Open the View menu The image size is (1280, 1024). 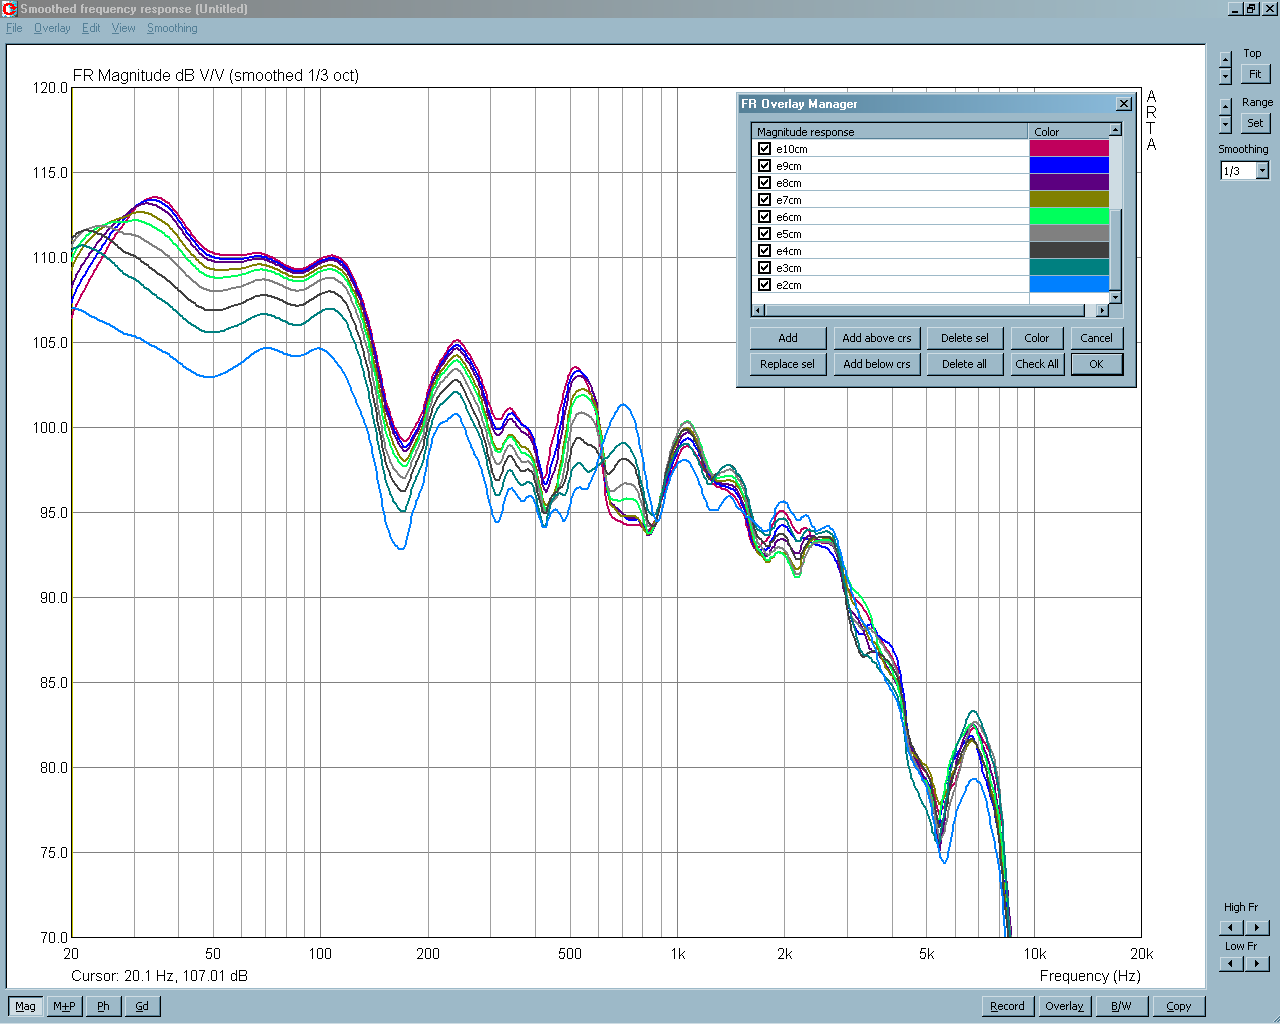click(123, 28)
